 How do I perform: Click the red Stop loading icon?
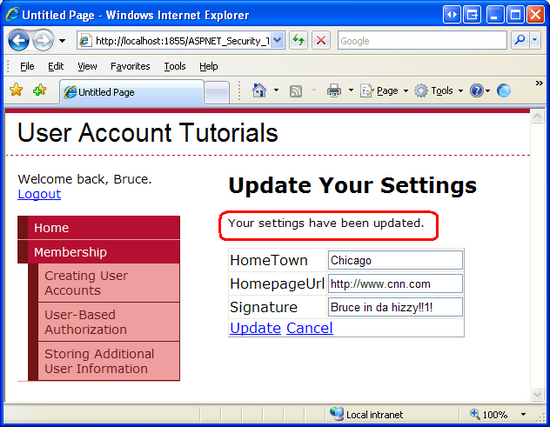pos(321,41)
